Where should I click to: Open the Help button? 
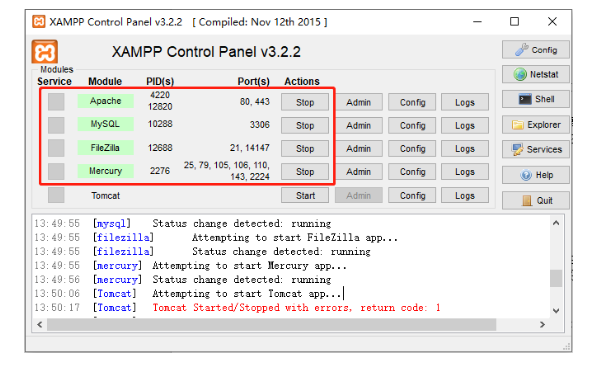tap(535, 175)
